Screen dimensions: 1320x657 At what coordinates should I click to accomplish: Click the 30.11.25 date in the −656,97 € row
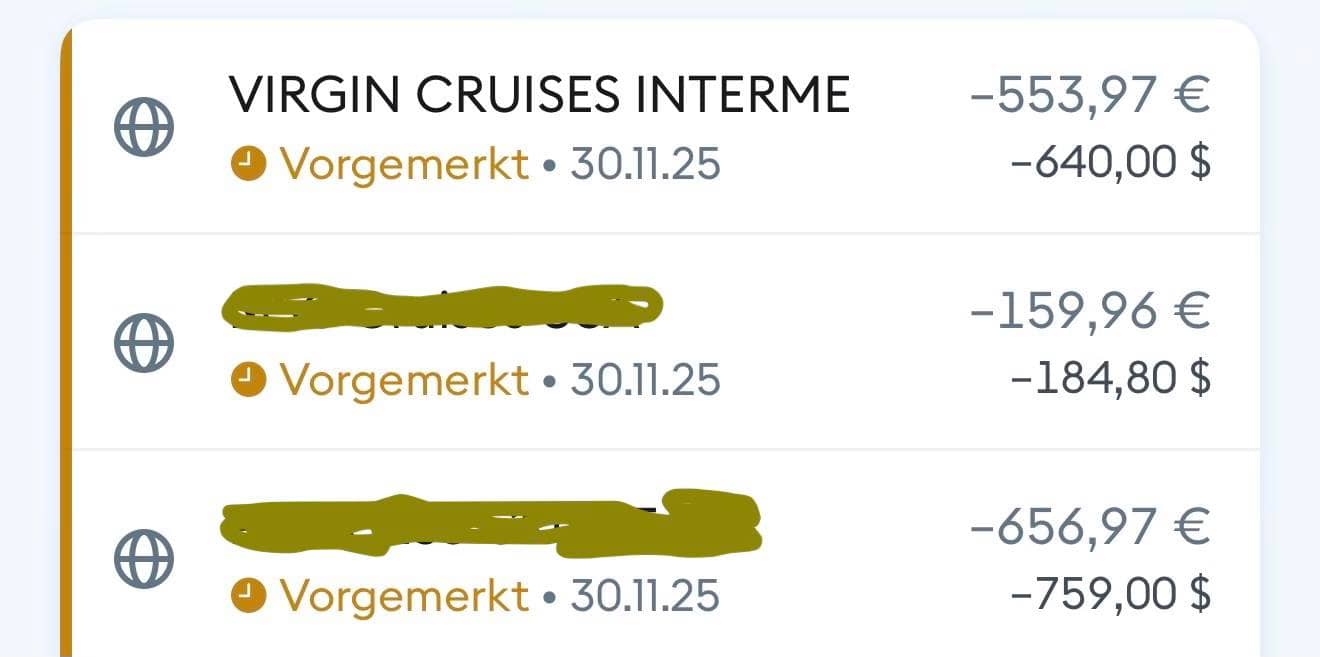(x=645, y=595)
